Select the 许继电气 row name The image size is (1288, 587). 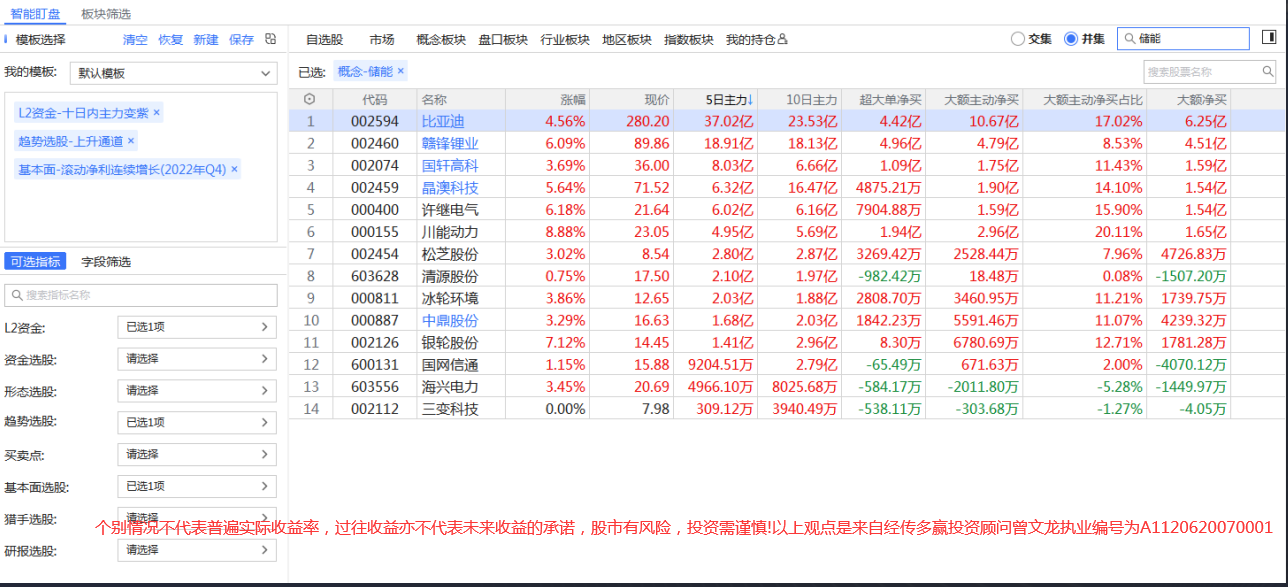click(450, 209)
